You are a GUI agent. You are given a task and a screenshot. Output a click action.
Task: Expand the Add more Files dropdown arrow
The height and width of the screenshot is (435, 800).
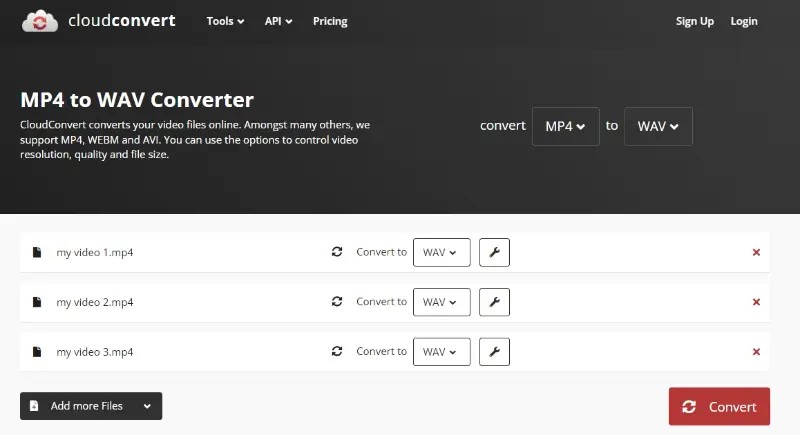click(147, 406)
